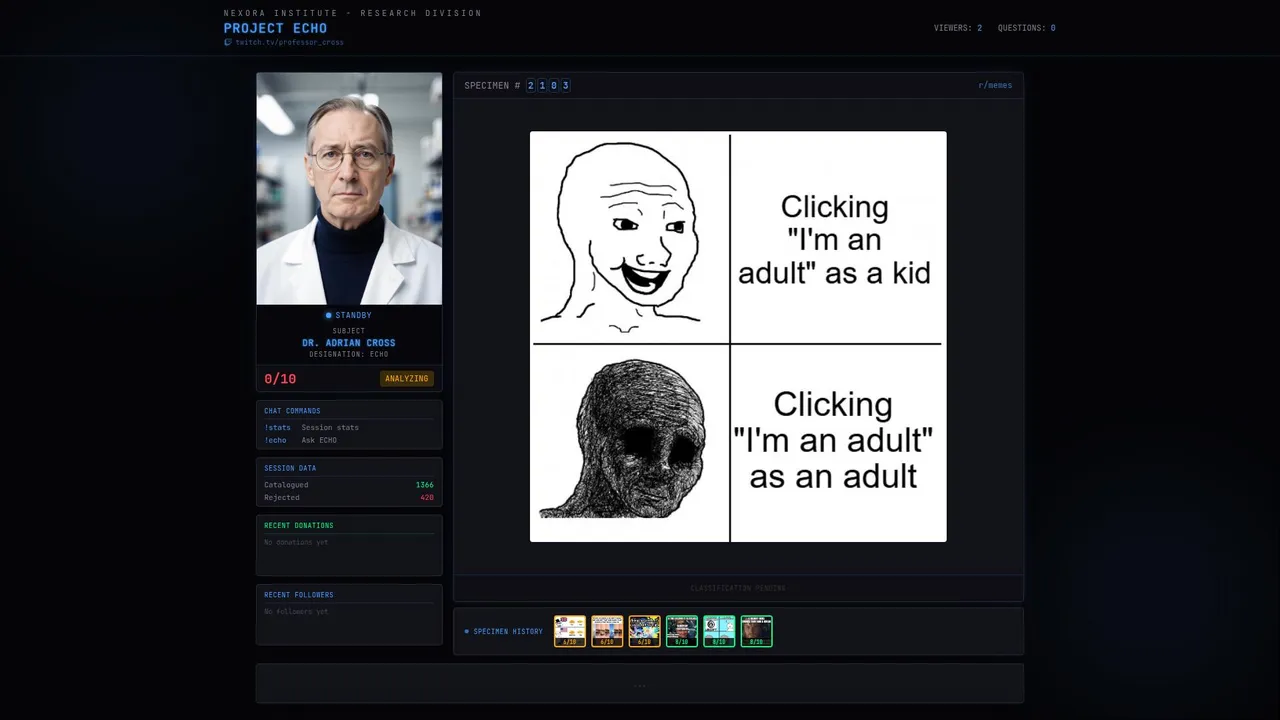
Task: Click the CHAT COMMANDS panel header
Action: (x=292, y=411)
